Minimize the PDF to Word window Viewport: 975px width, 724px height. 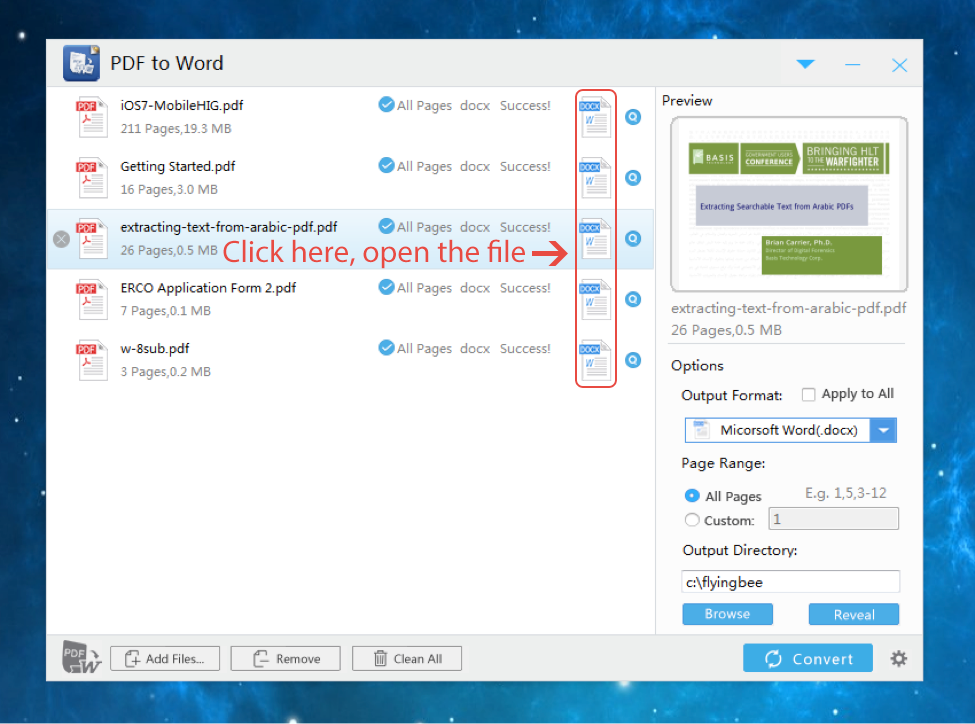853,65
